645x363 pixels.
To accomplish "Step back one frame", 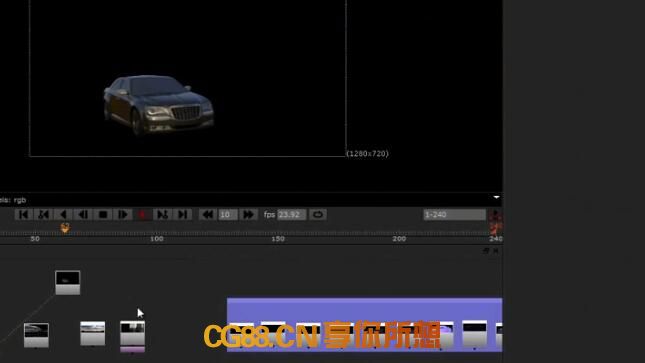I will 83,214.
